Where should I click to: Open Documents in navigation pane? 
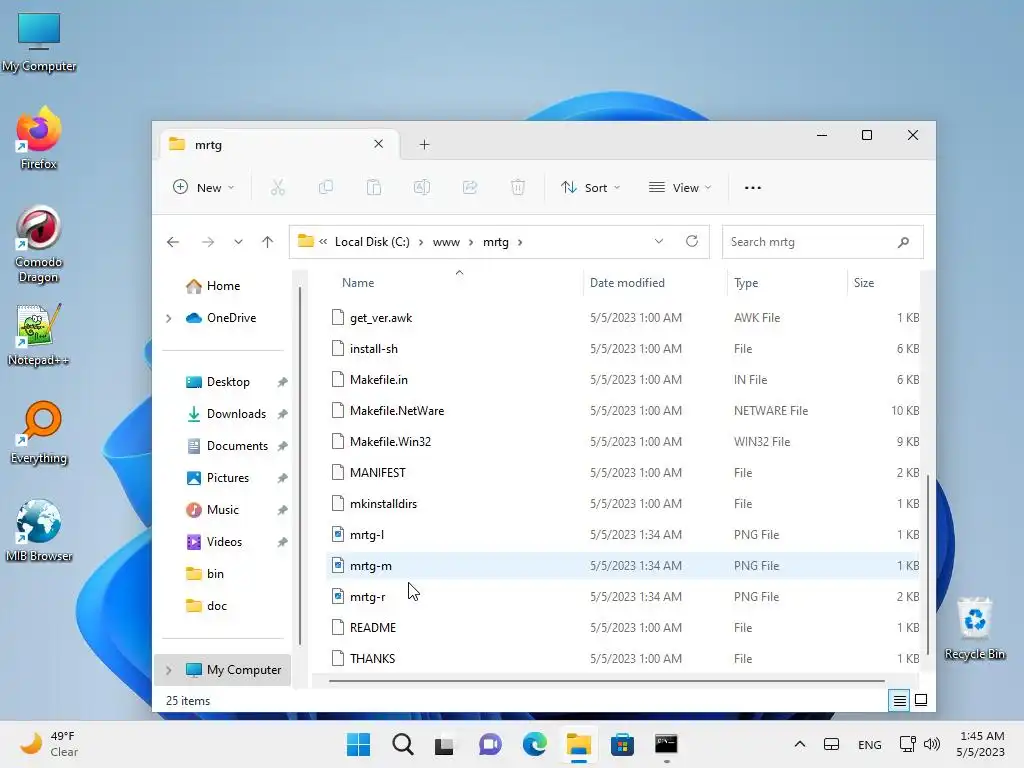click(x=237, y=446)
